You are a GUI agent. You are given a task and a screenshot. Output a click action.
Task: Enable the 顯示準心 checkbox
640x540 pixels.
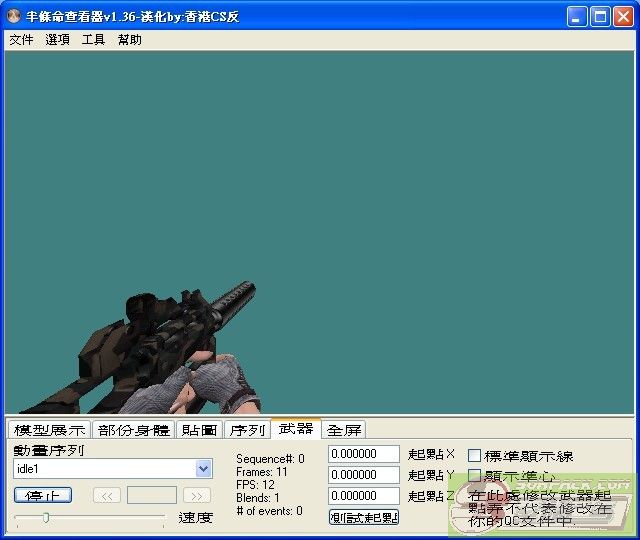click(x=474, y=476)
